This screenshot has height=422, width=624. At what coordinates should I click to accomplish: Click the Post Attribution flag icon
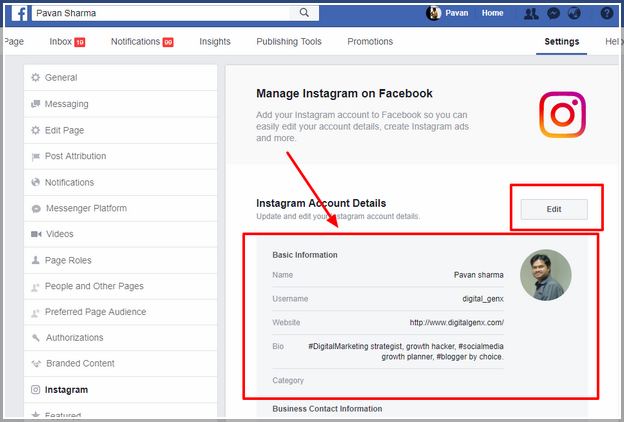(35, 156)
